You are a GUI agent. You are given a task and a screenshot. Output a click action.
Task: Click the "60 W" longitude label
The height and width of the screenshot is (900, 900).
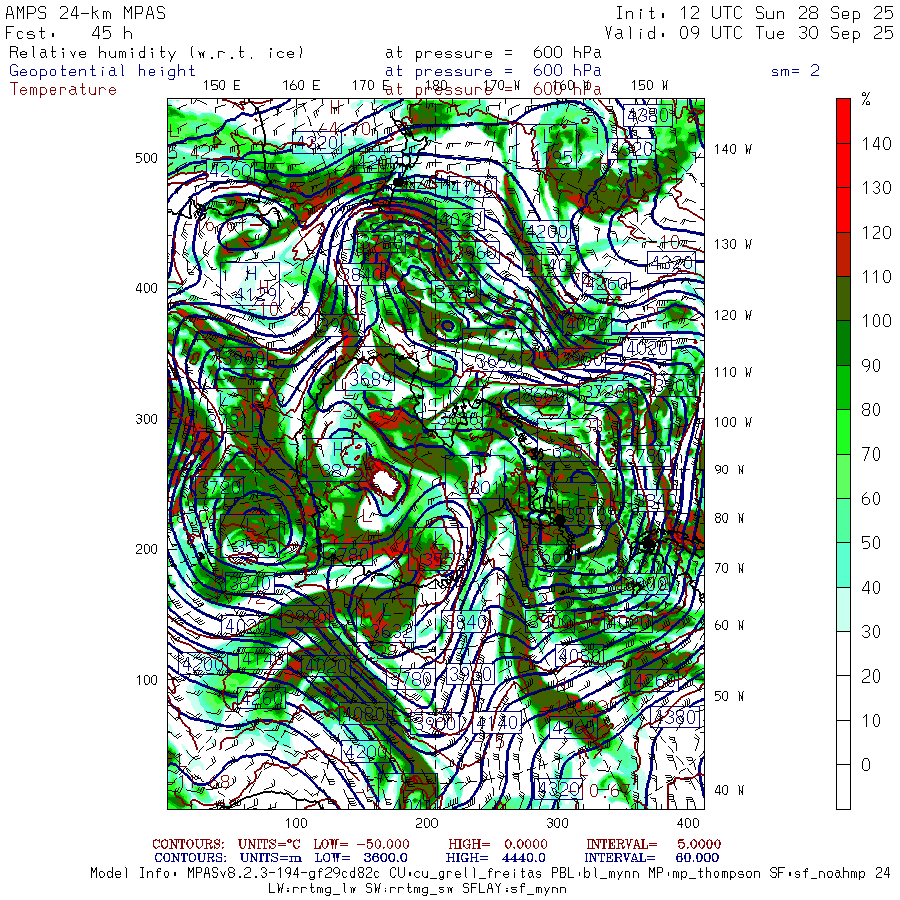tap(729, 625)
